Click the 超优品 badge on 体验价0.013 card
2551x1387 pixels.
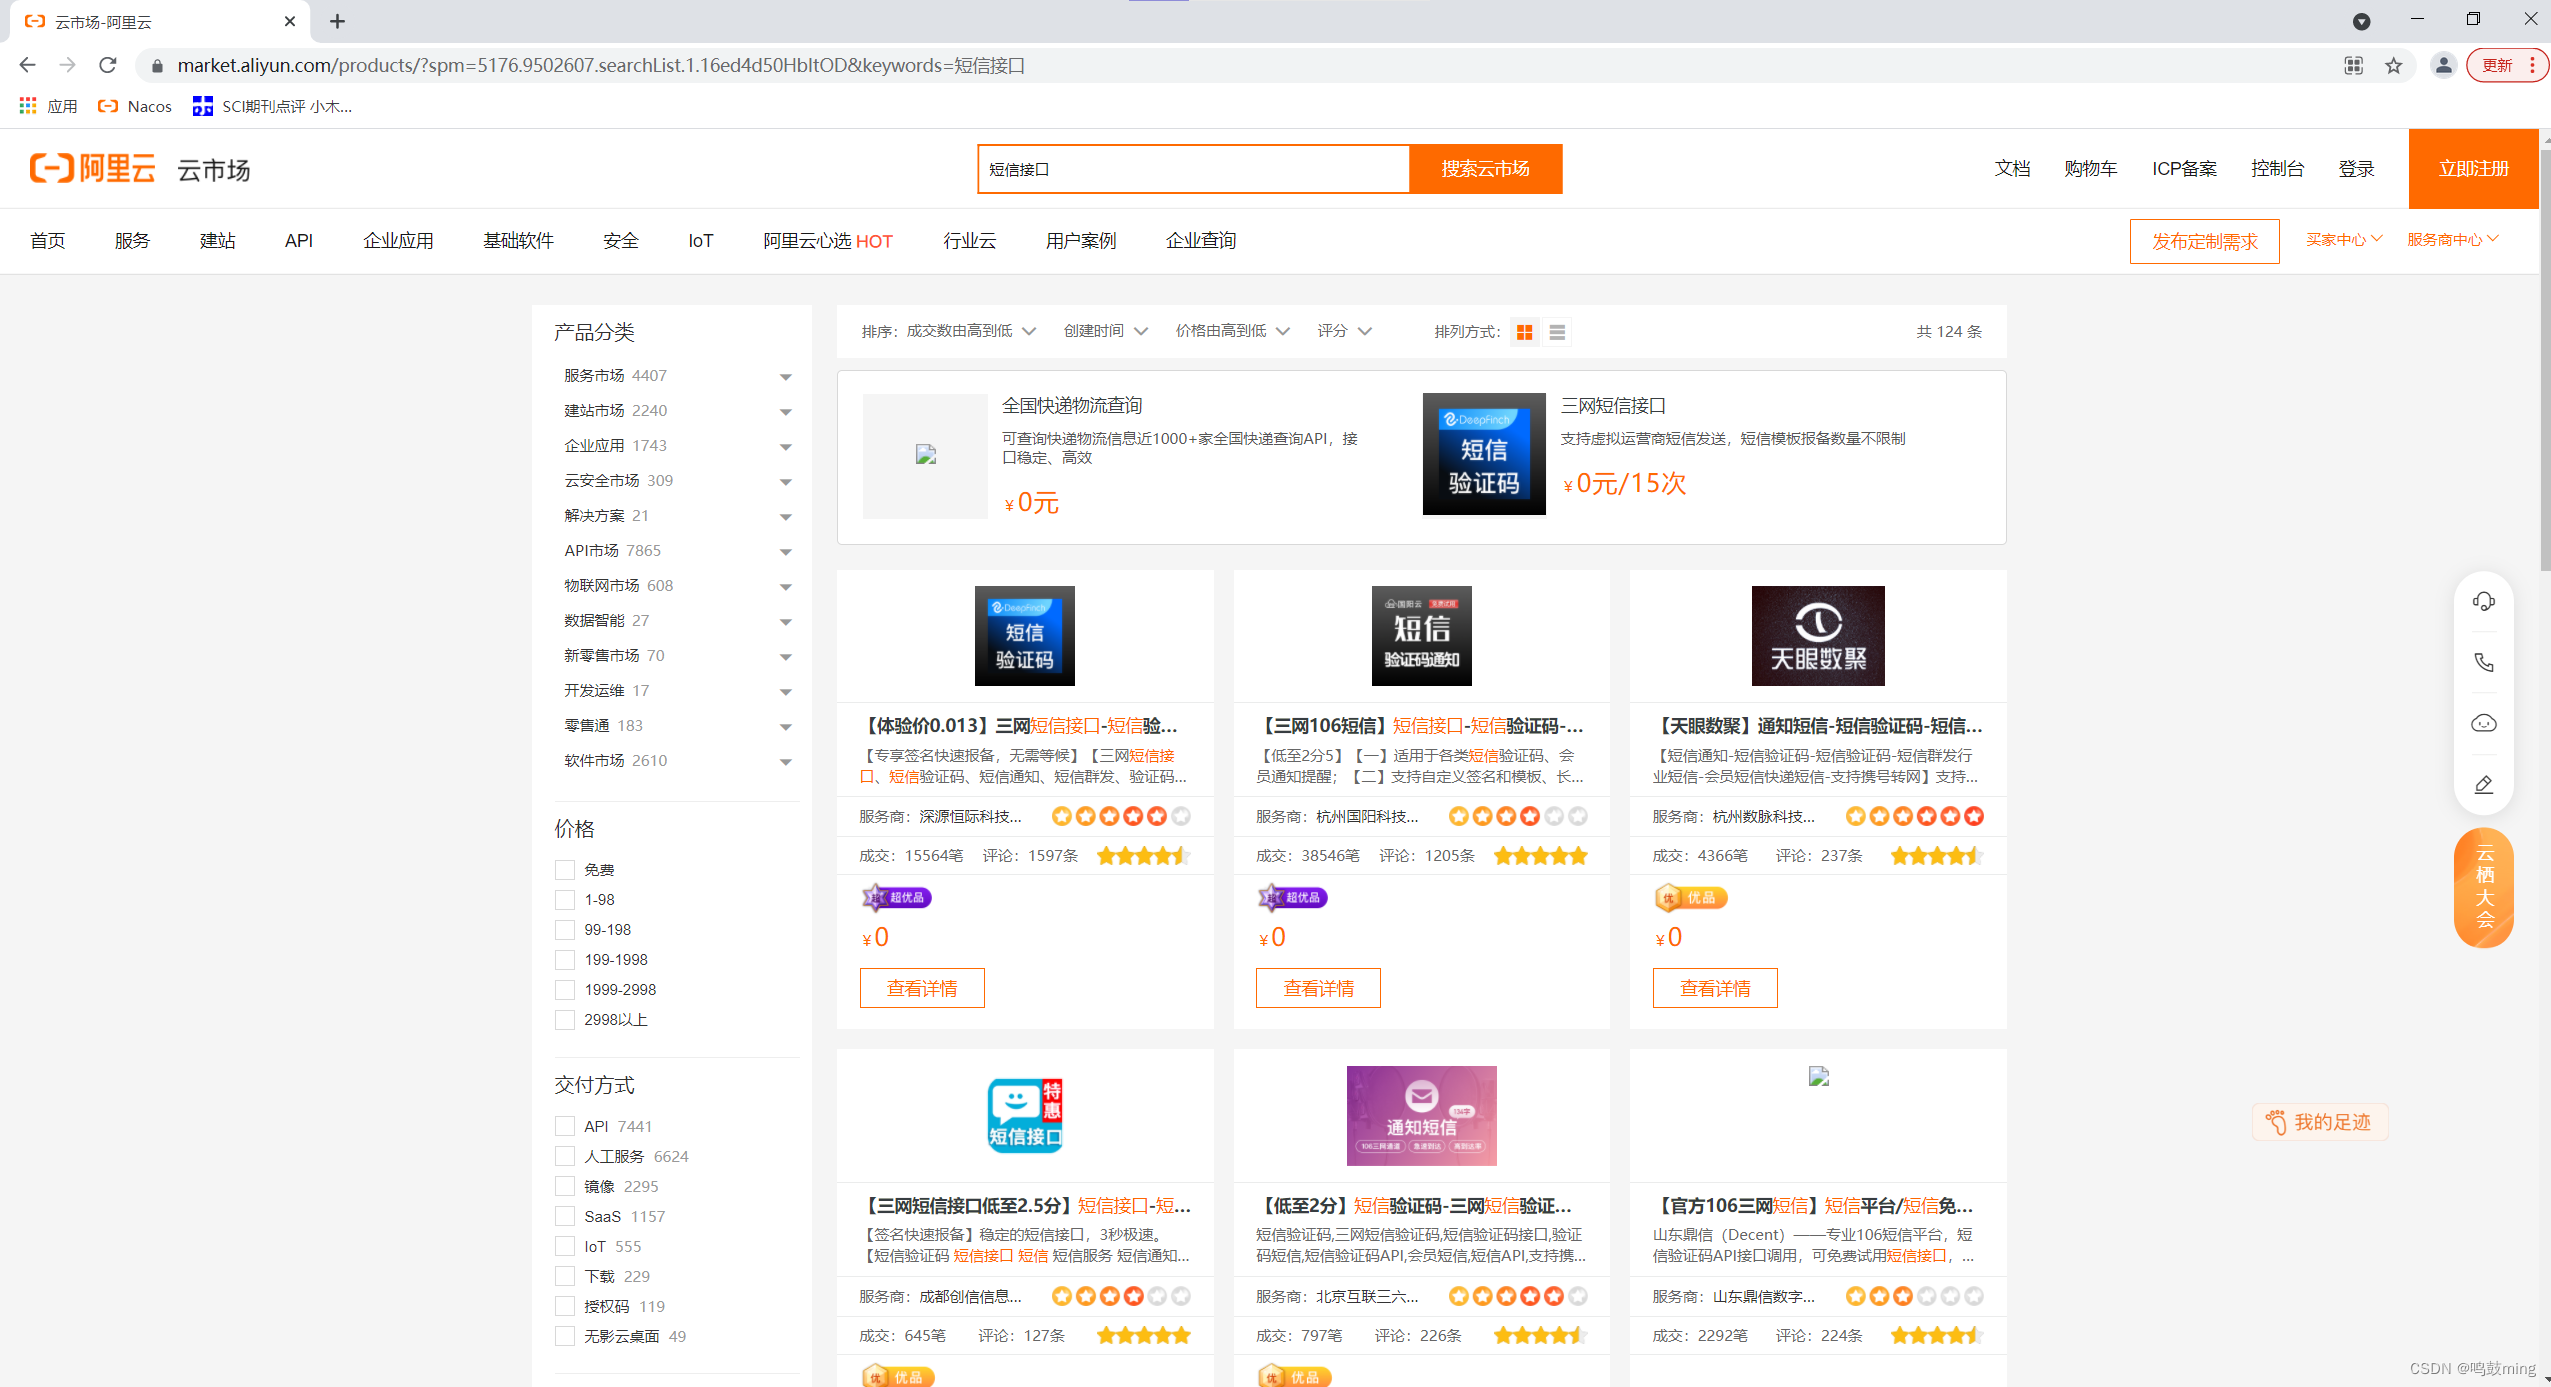coord(897,897)
